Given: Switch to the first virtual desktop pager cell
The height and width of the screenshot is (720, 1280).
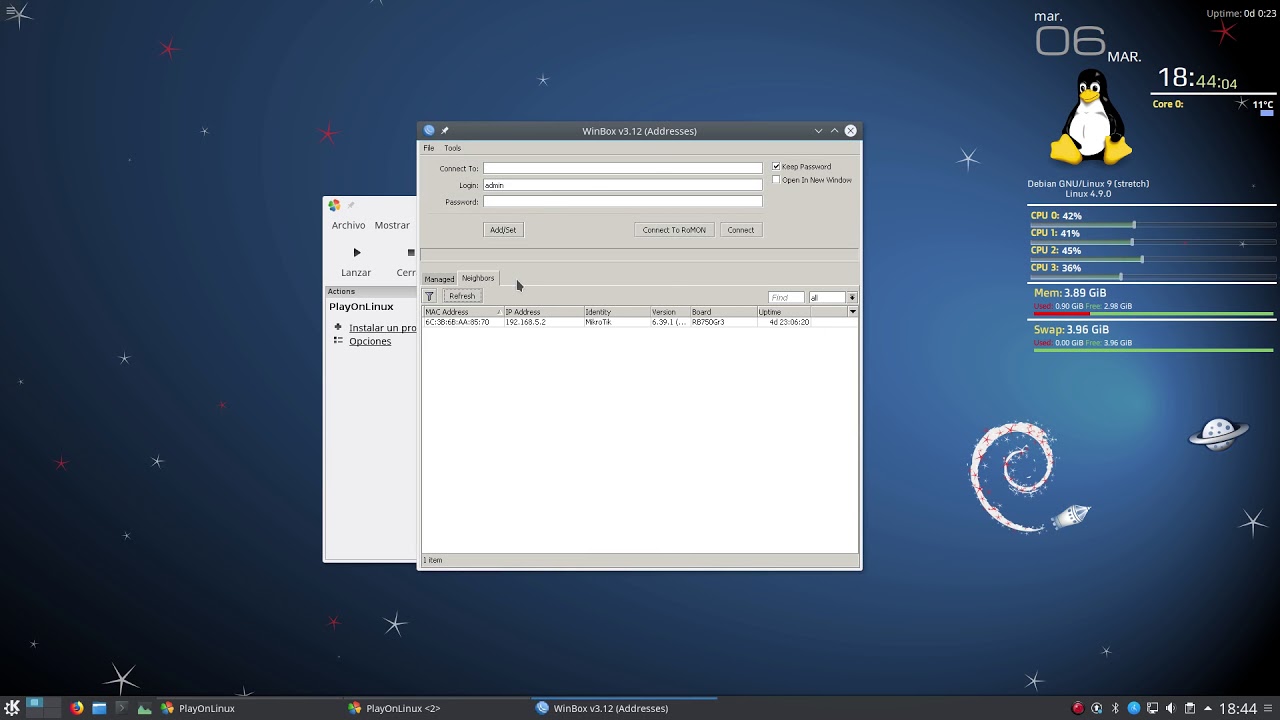Looking at the screenshot, I should click(34, 704).
